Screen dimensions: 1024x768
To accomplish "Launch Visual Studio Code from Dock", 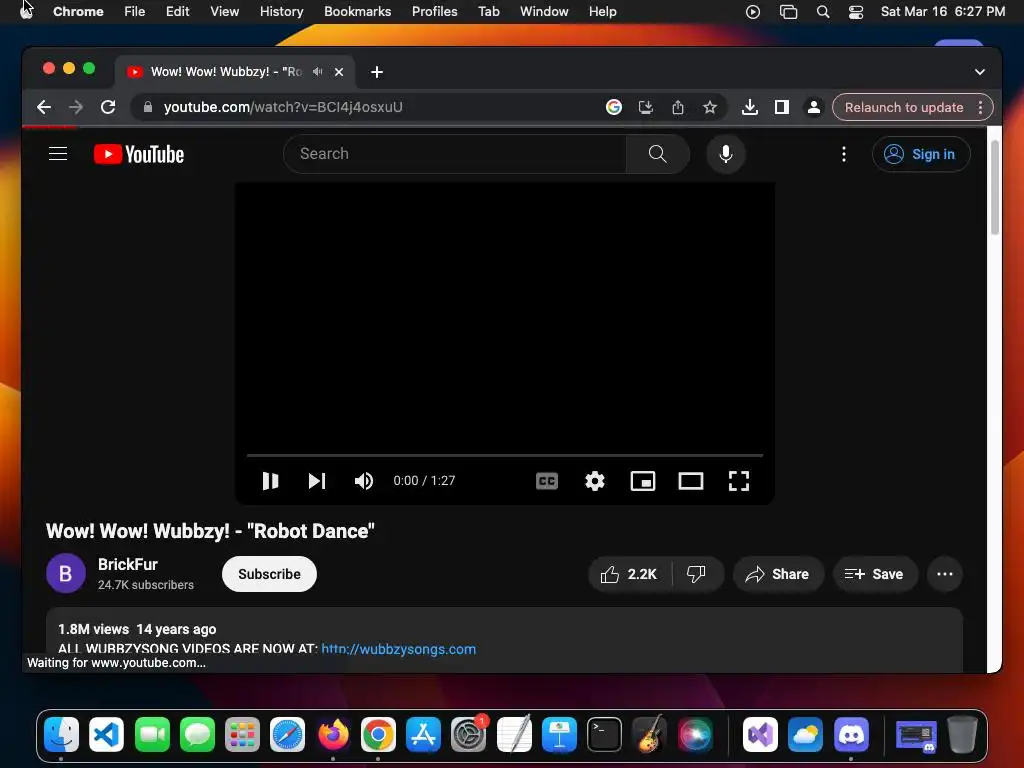I will 106,735.
